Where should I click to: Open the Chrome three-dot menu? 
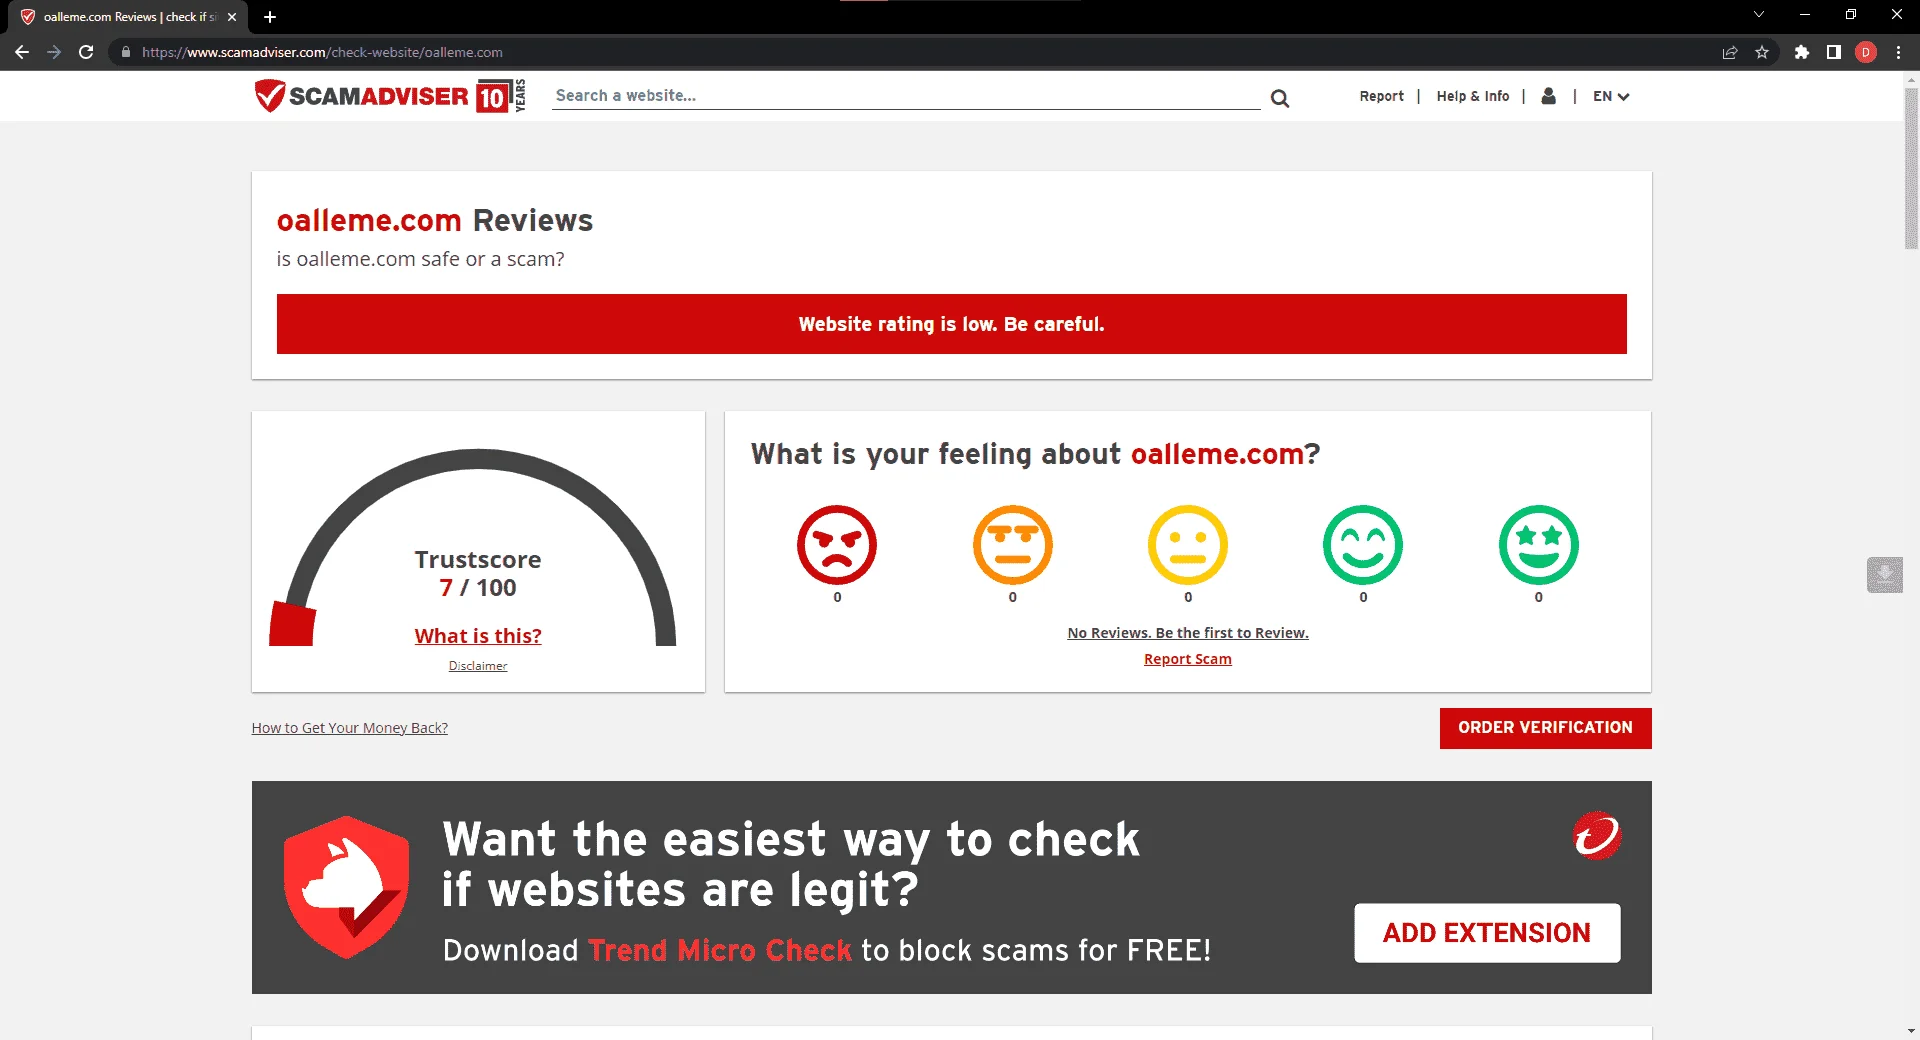point(1898,52)
